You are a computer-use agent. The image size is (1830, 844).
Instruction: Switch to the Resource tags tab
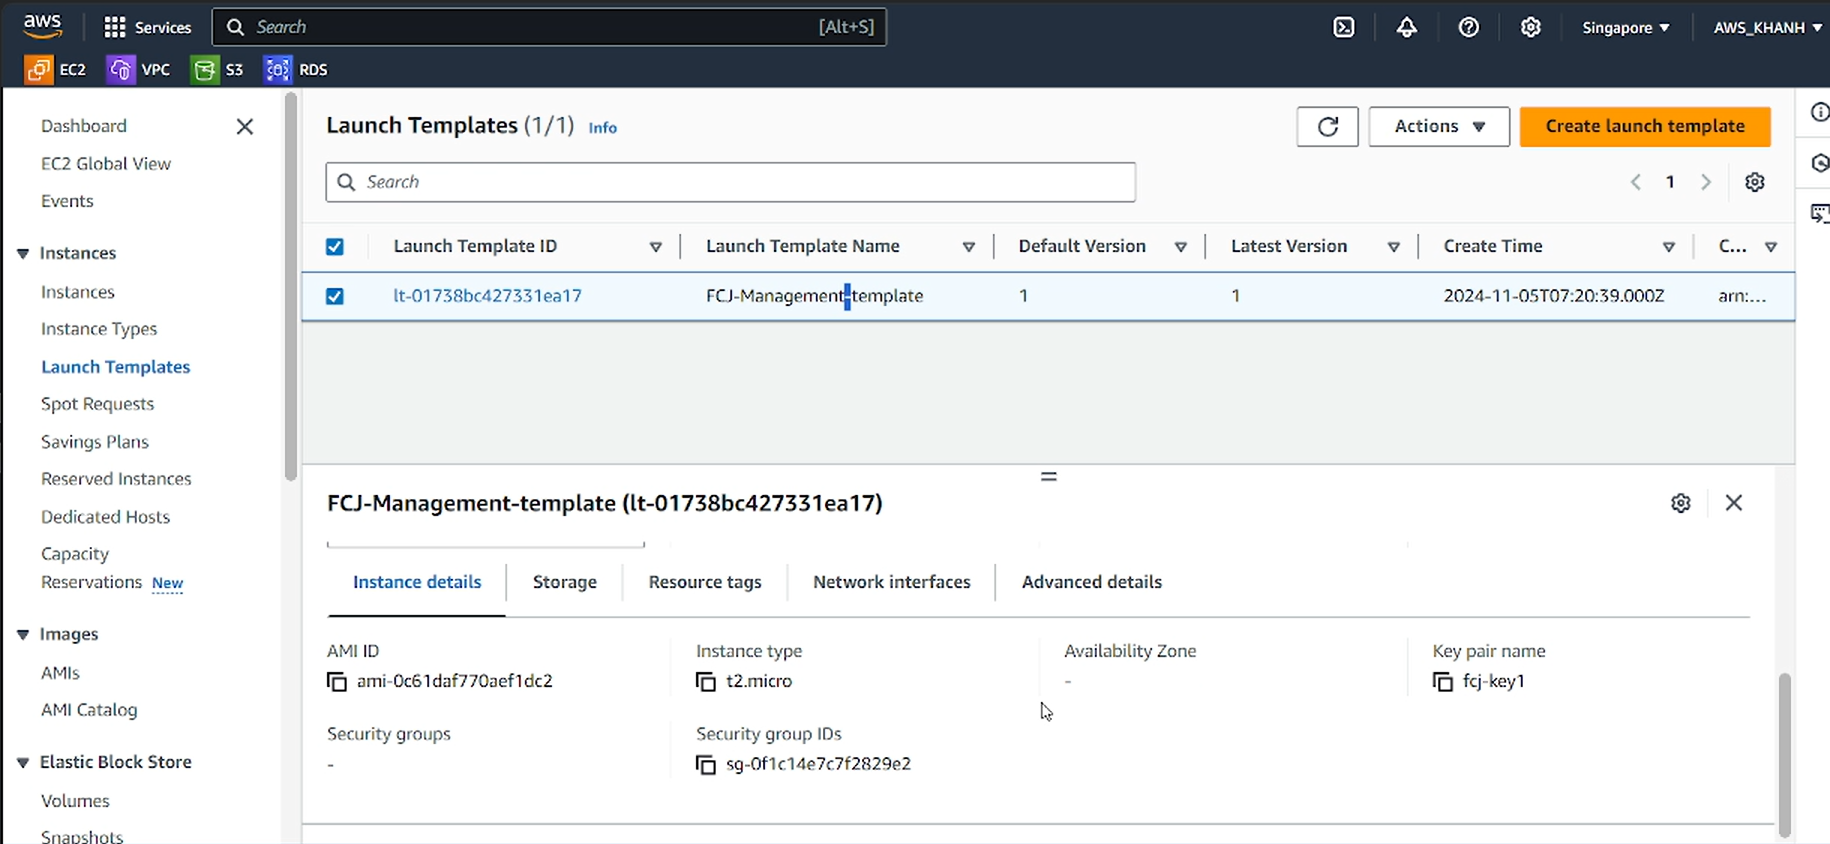click(x=705, y=582)
